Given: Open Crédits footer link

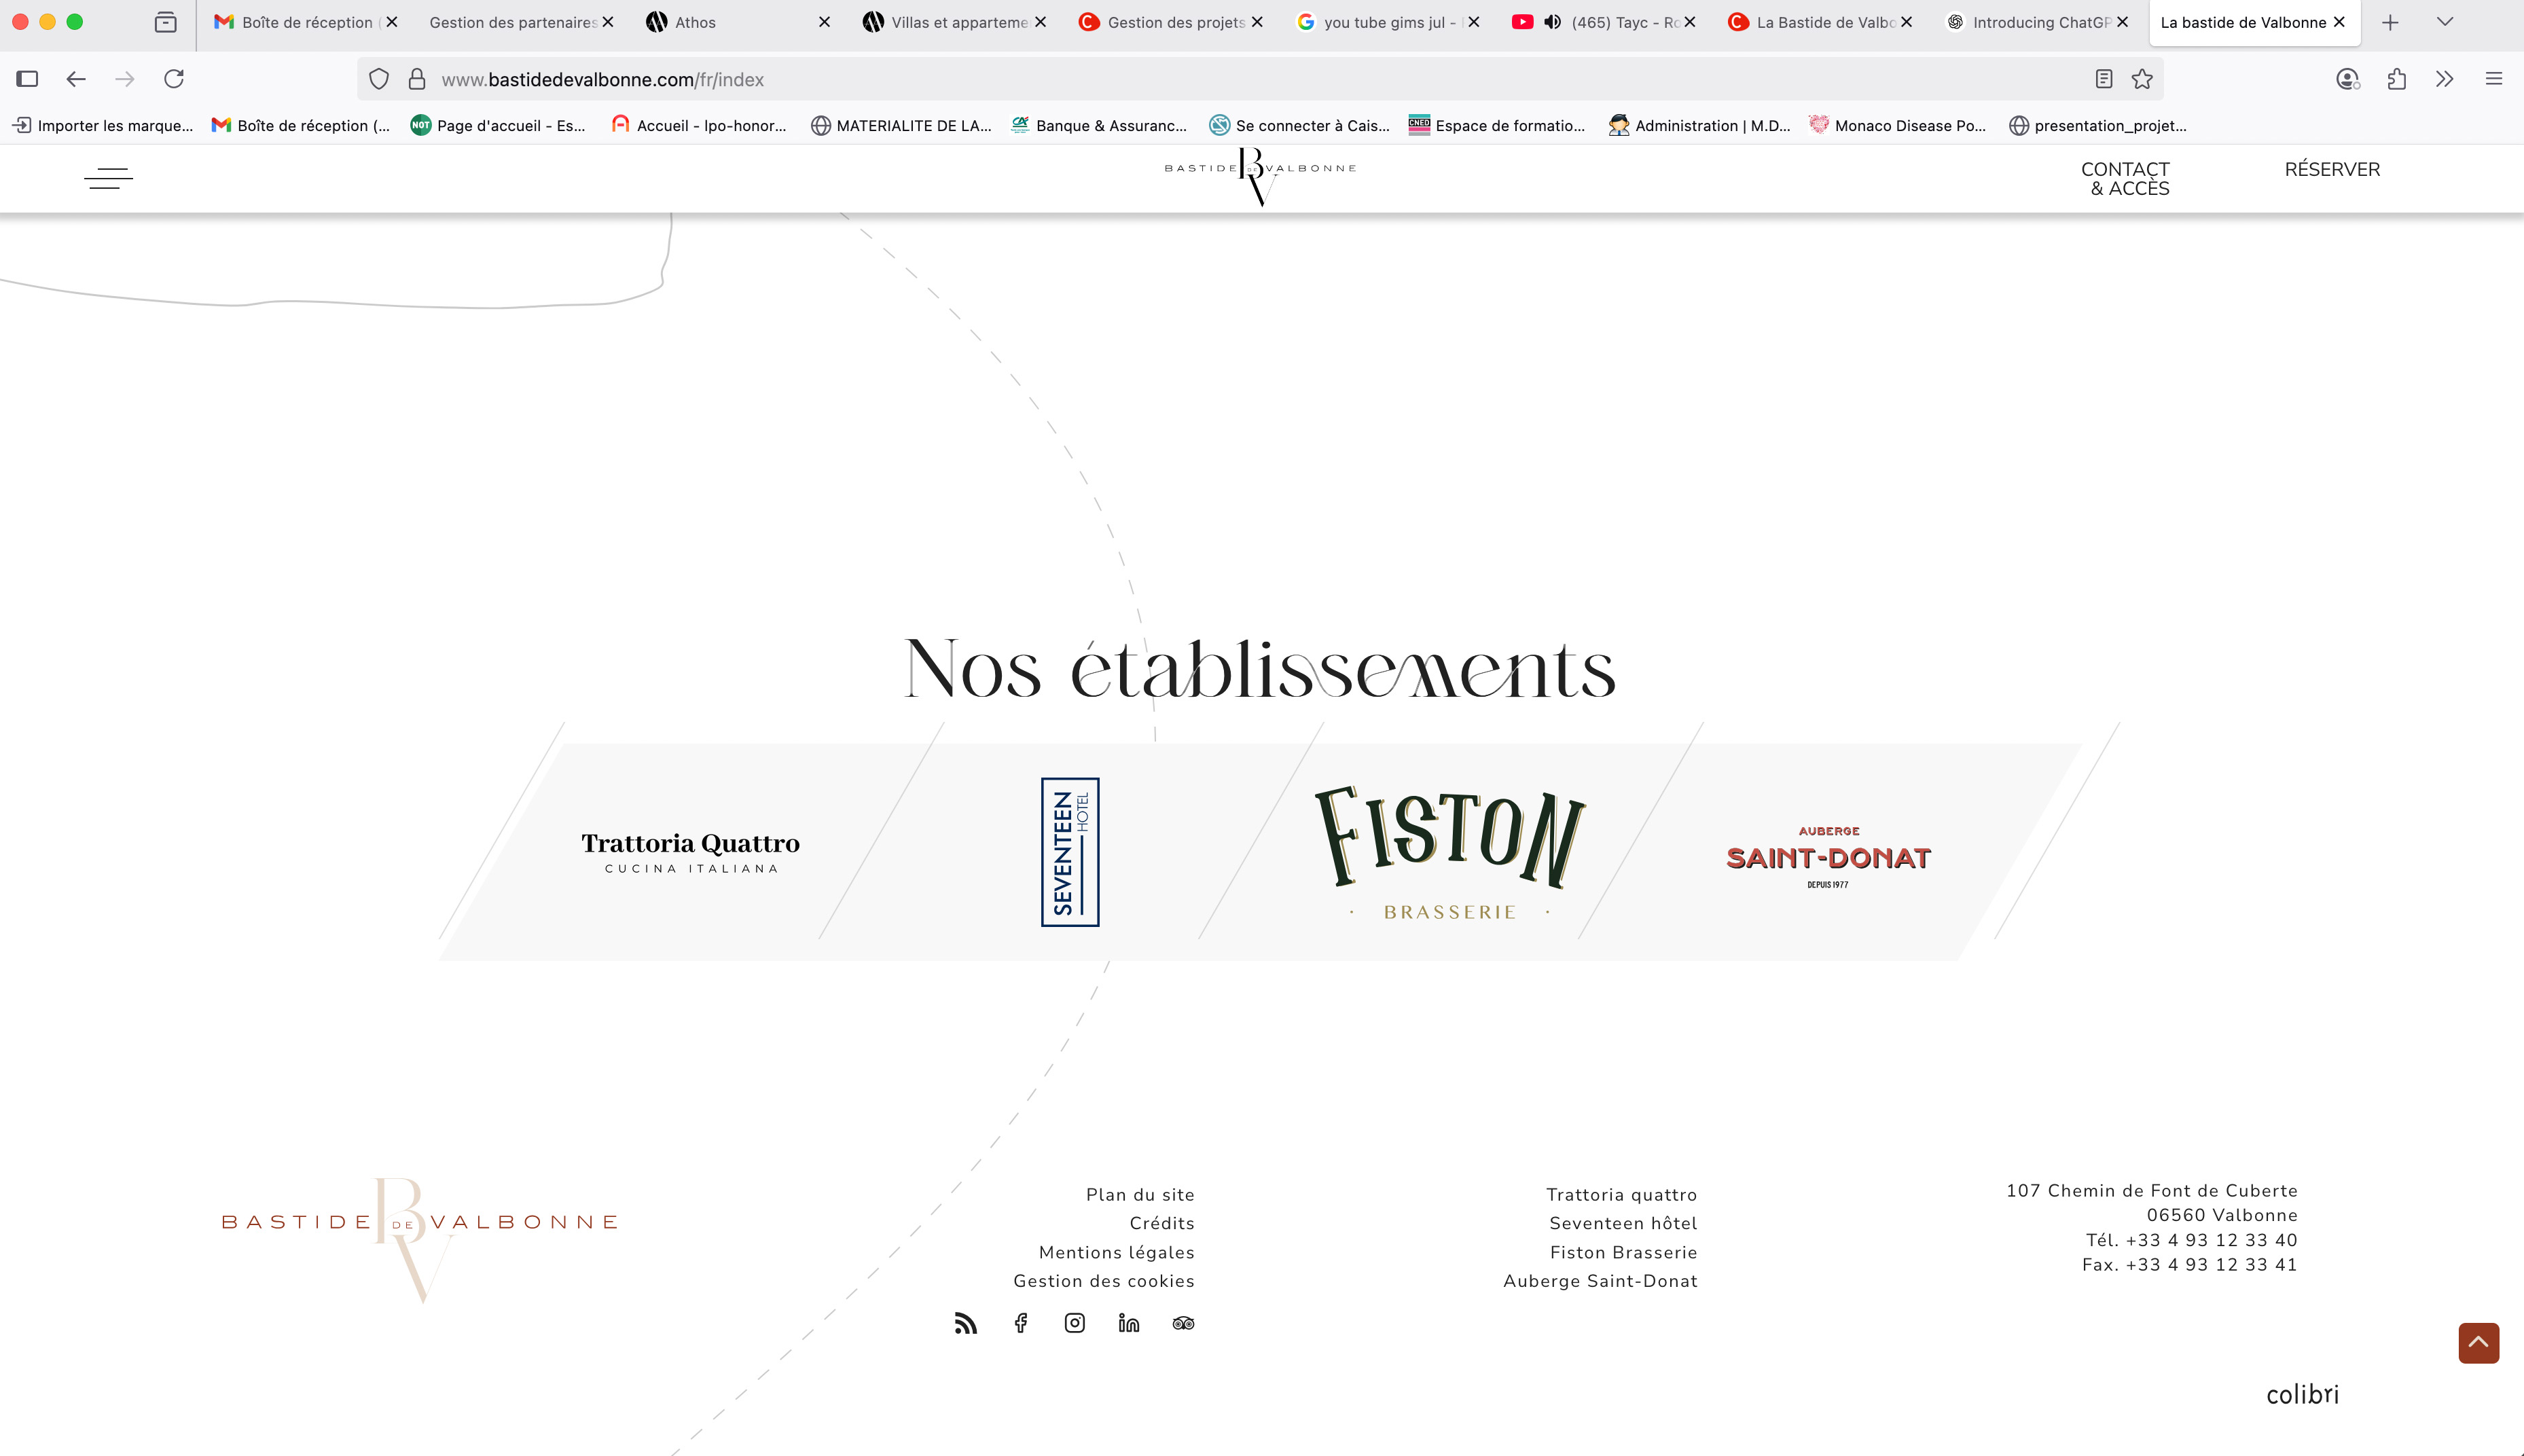Looking at the screenshot, I should coord(1162,1223).
